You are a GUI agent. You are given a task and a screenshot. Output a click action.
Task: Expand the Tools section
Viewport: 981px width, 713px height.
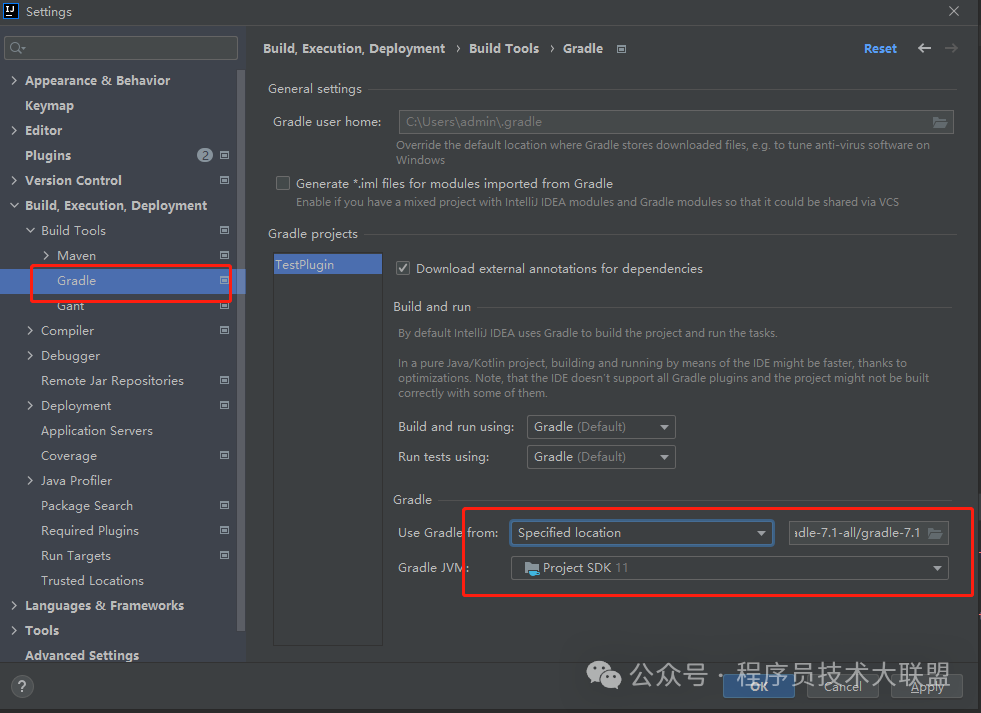pyautogui.click(x=14, y=630)
